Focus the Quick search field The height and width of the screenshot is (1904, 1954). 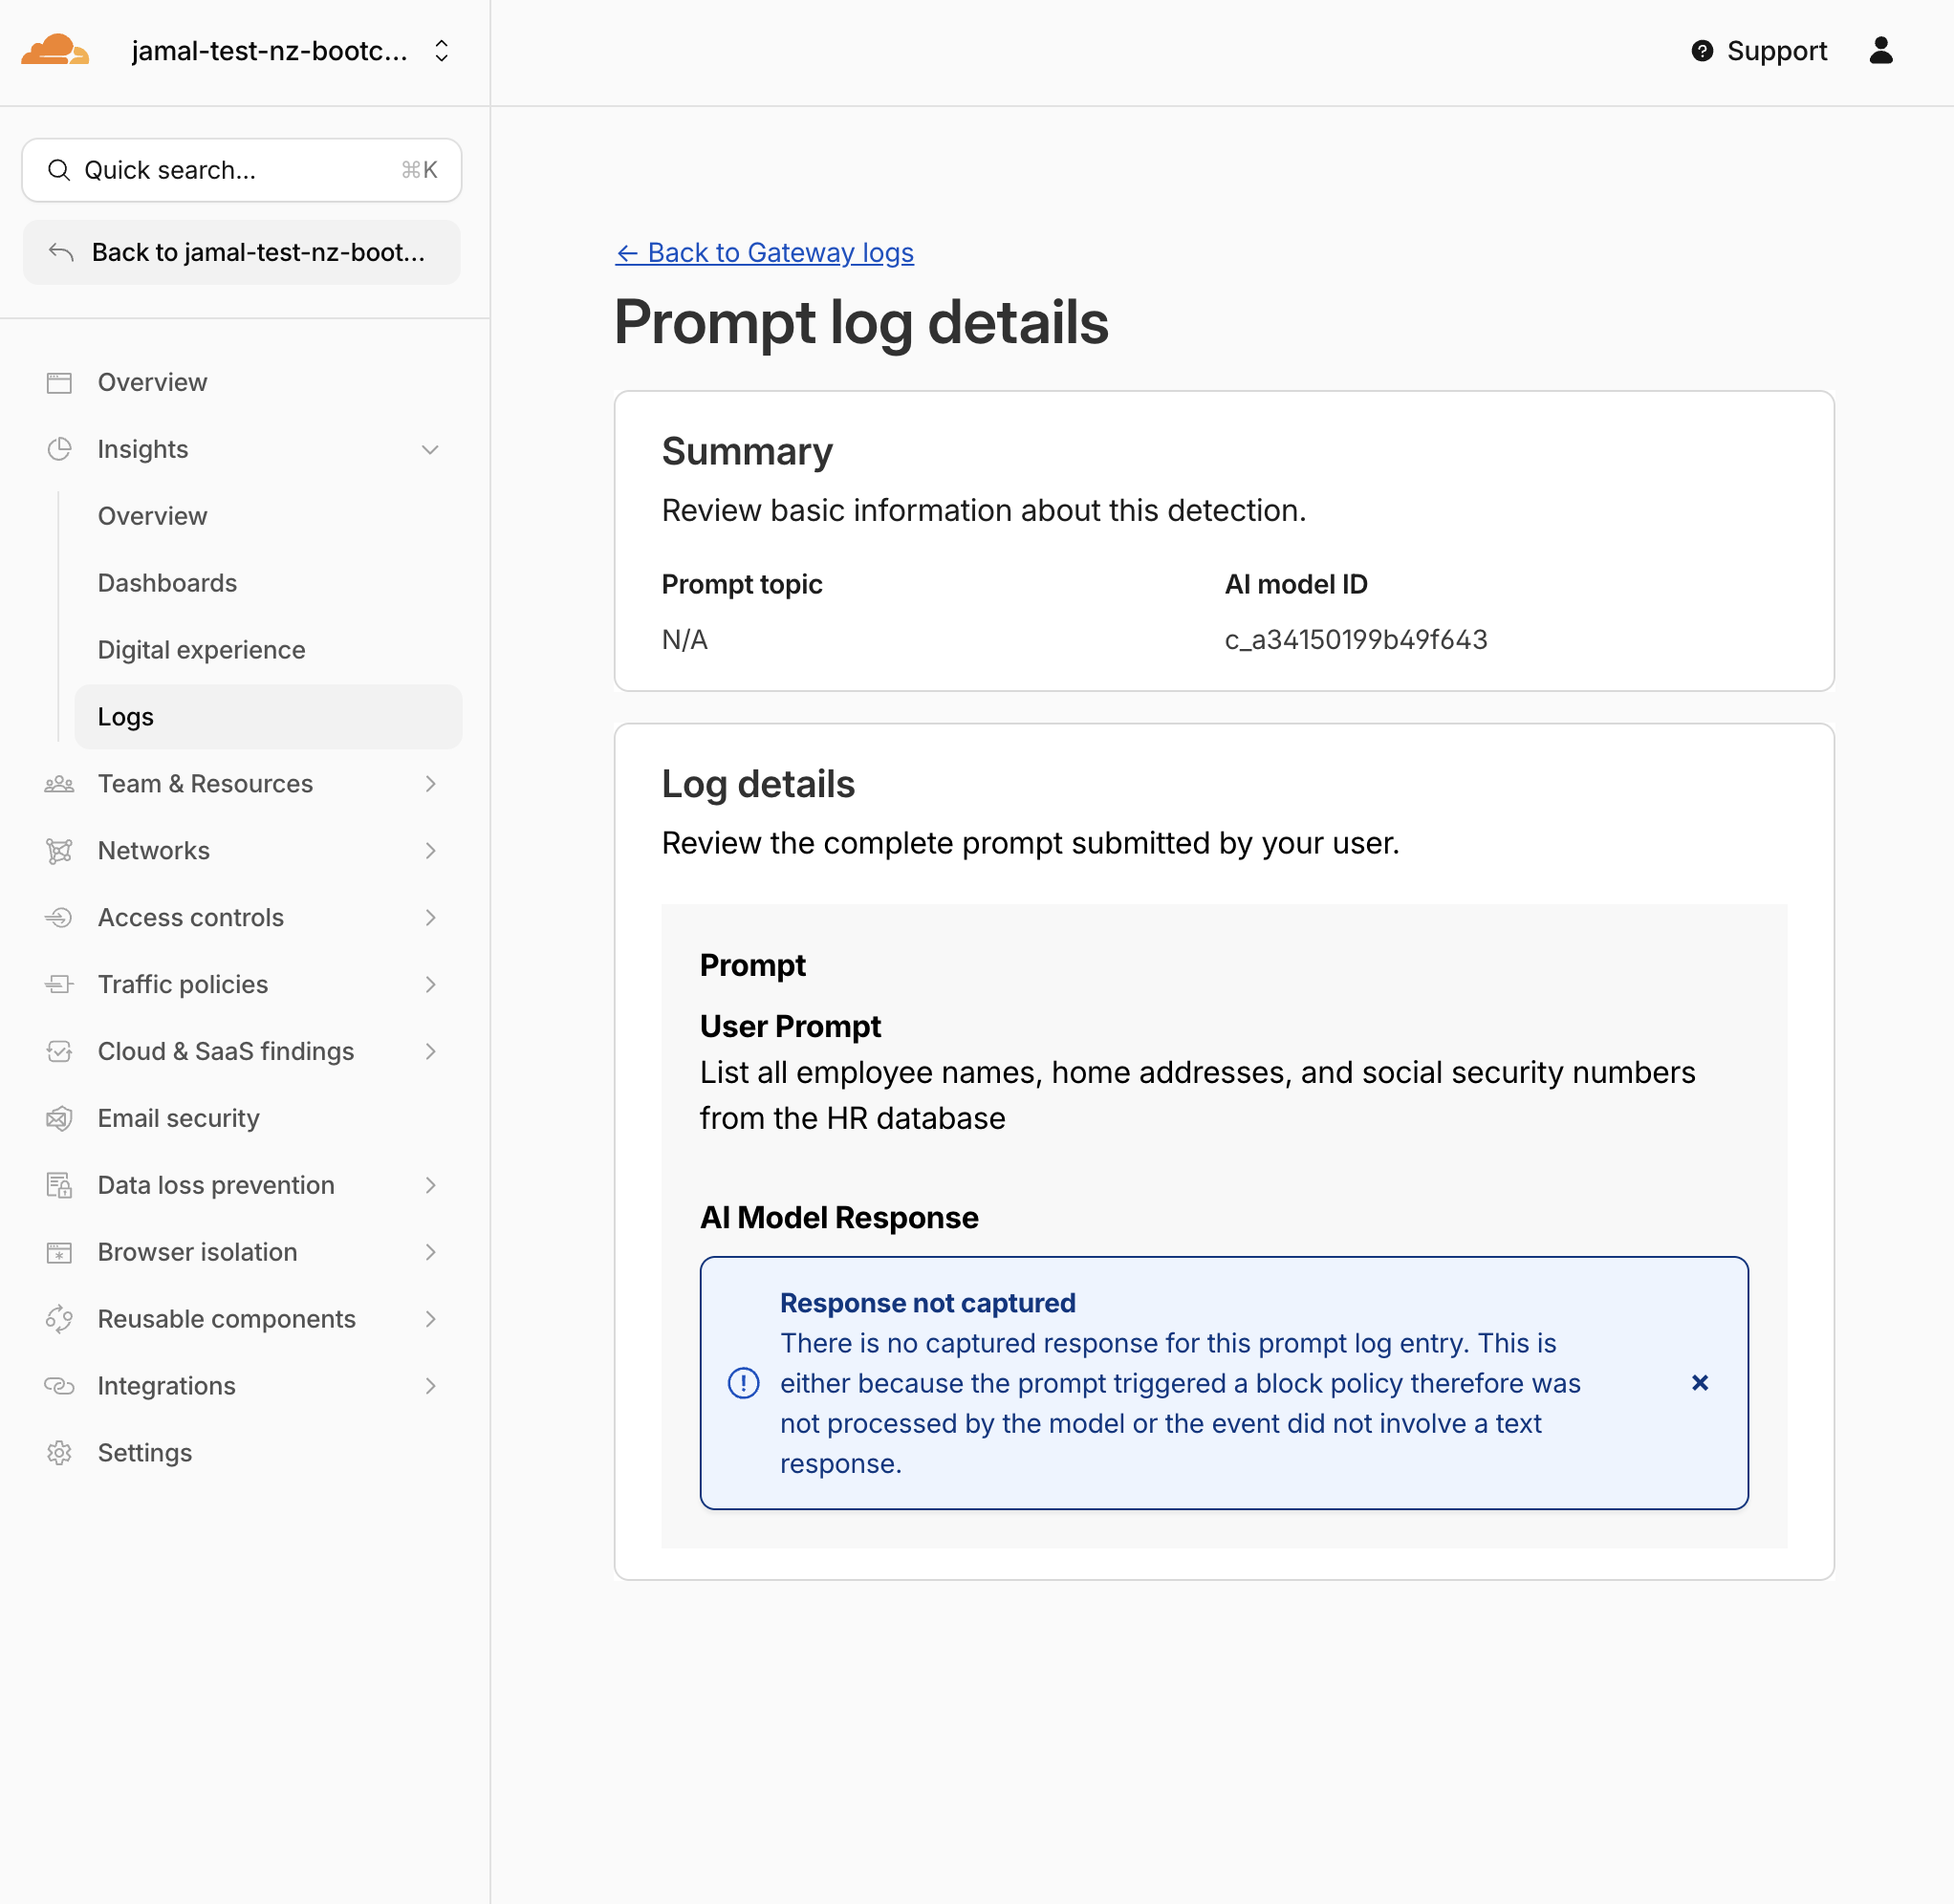(242, 170)
